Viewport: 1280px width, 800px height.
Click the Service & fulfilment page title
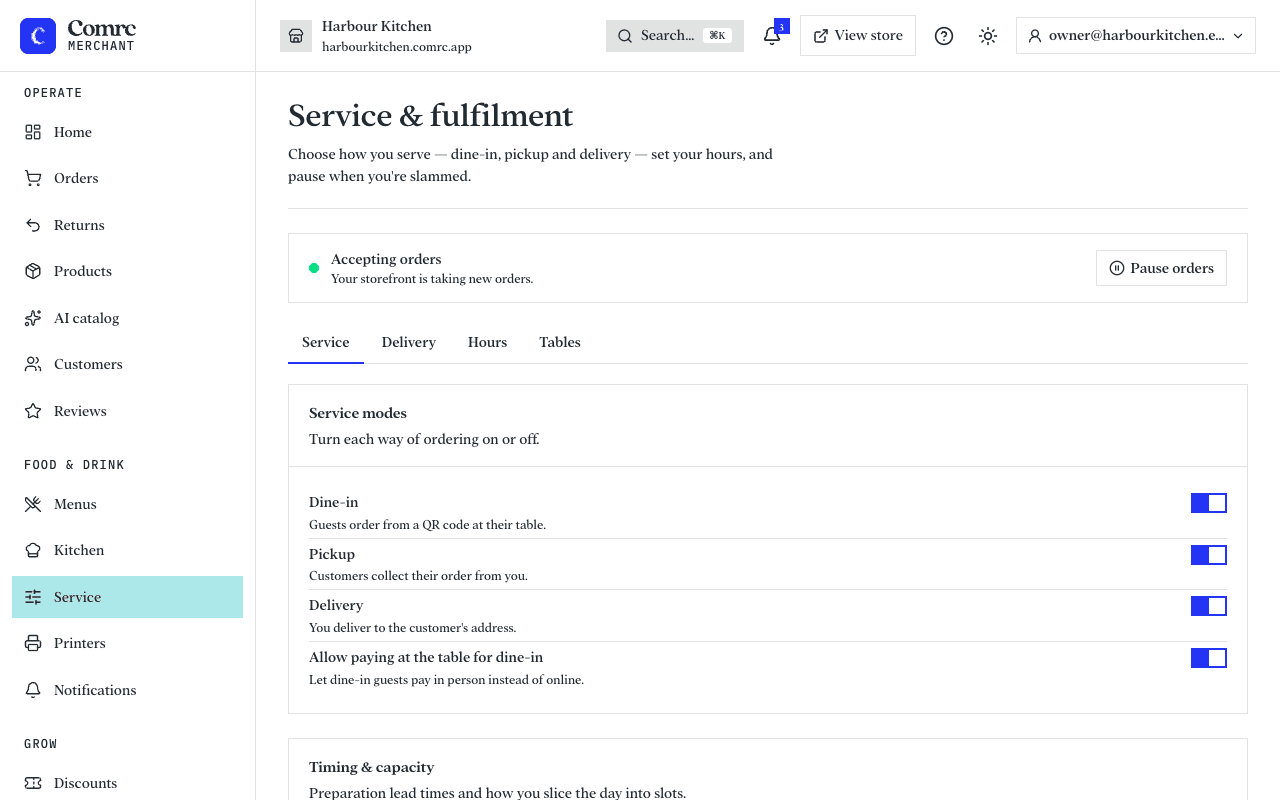(x=431, y=116)
